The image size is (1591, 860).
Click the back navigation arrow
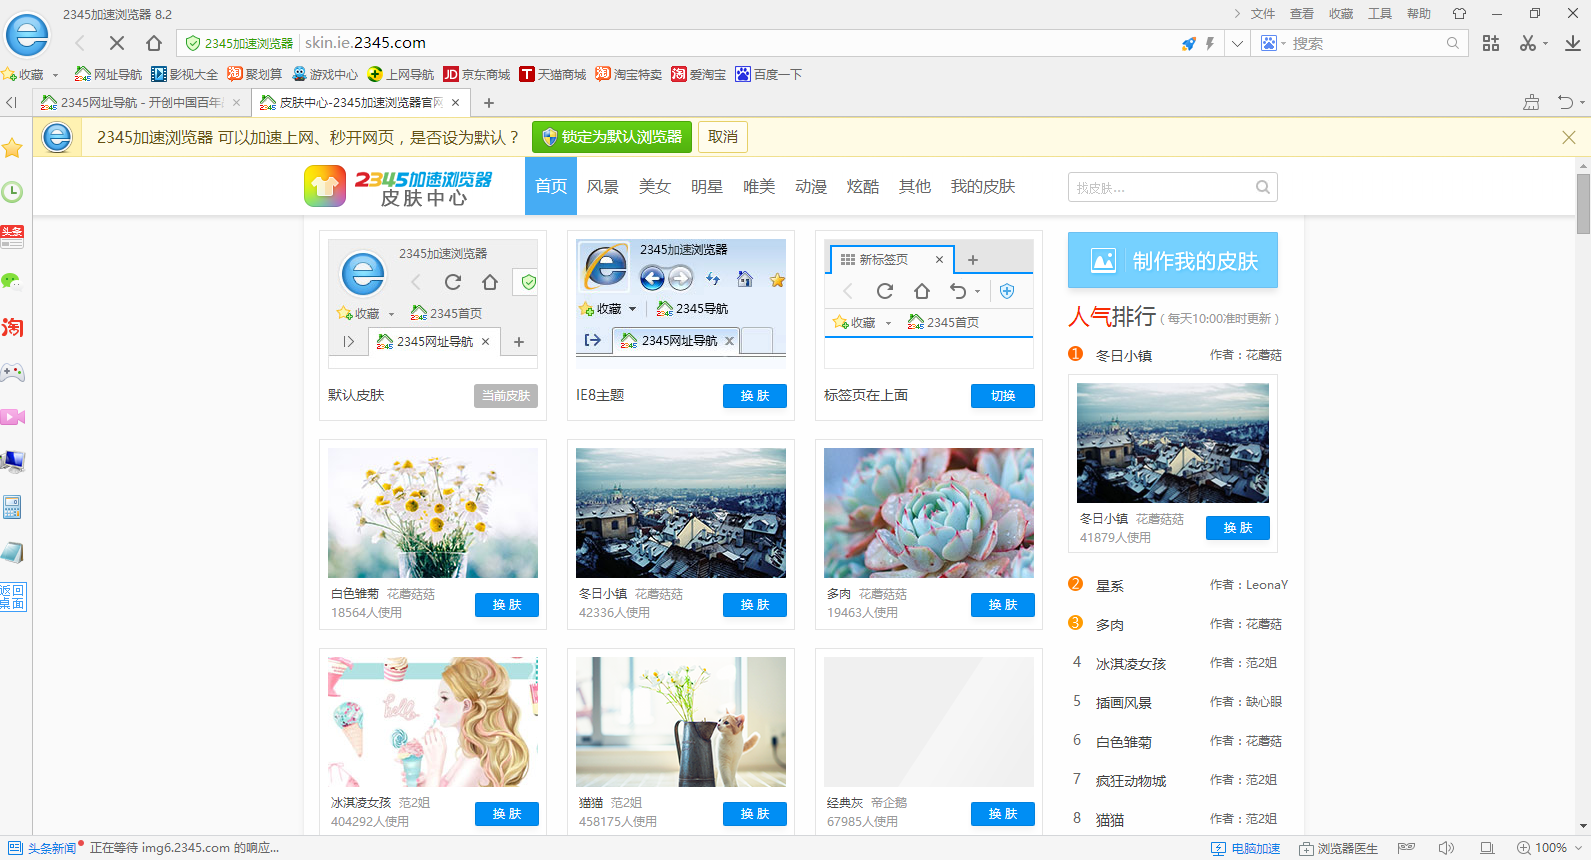tap(80, 43)
